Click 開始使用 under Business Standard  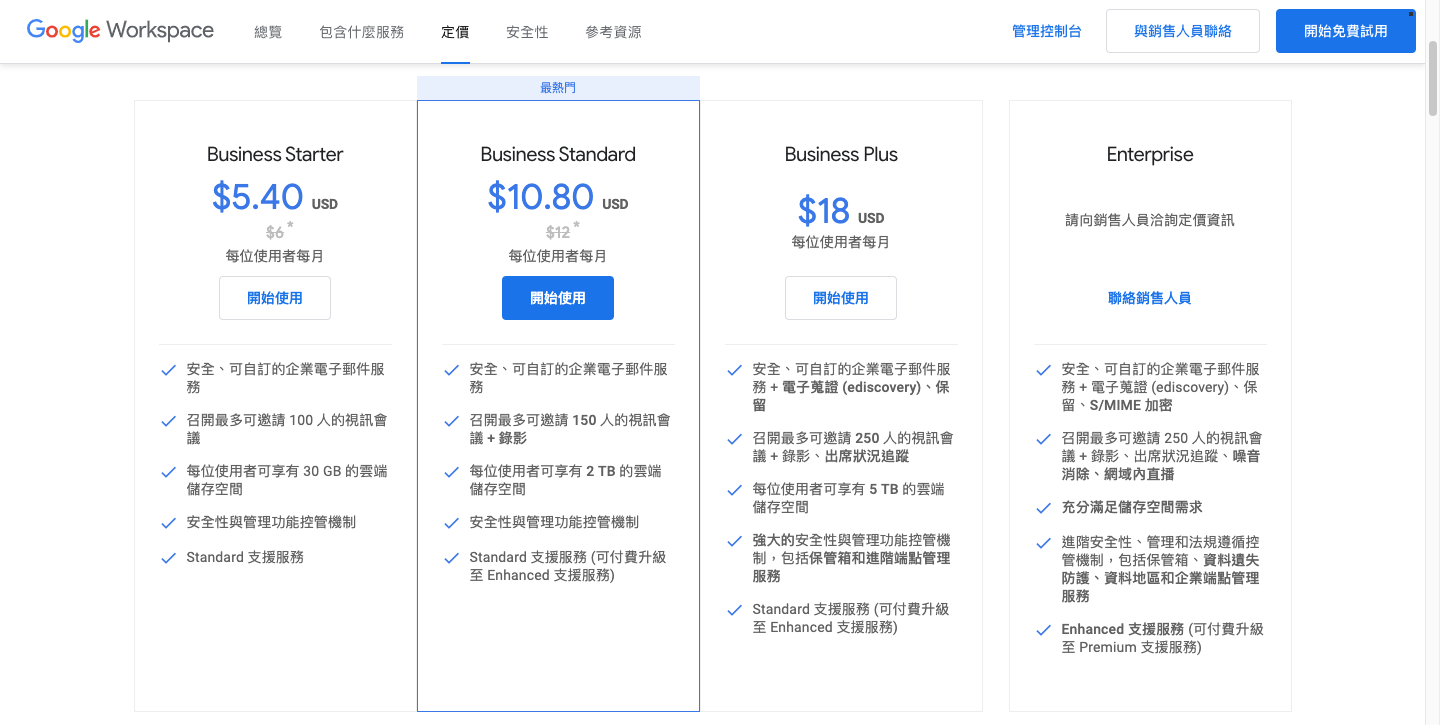(558, 298)
